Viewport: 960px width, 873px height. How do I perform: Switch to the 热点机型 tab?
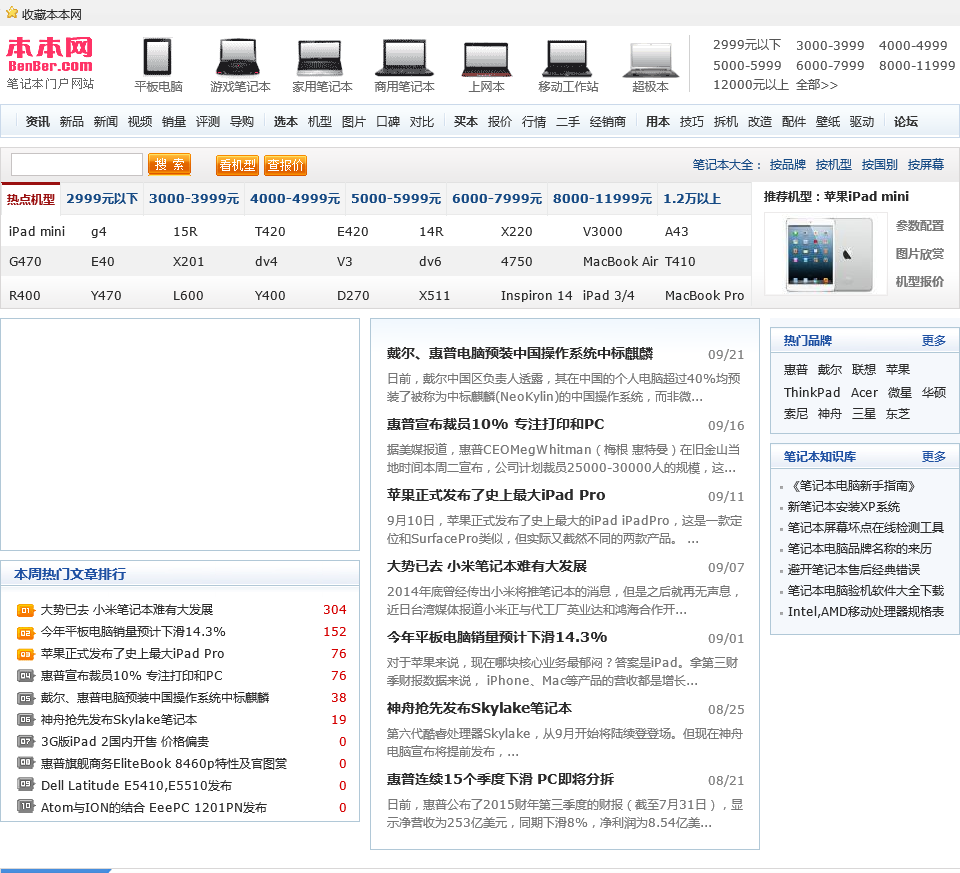[x=31, y=199]
